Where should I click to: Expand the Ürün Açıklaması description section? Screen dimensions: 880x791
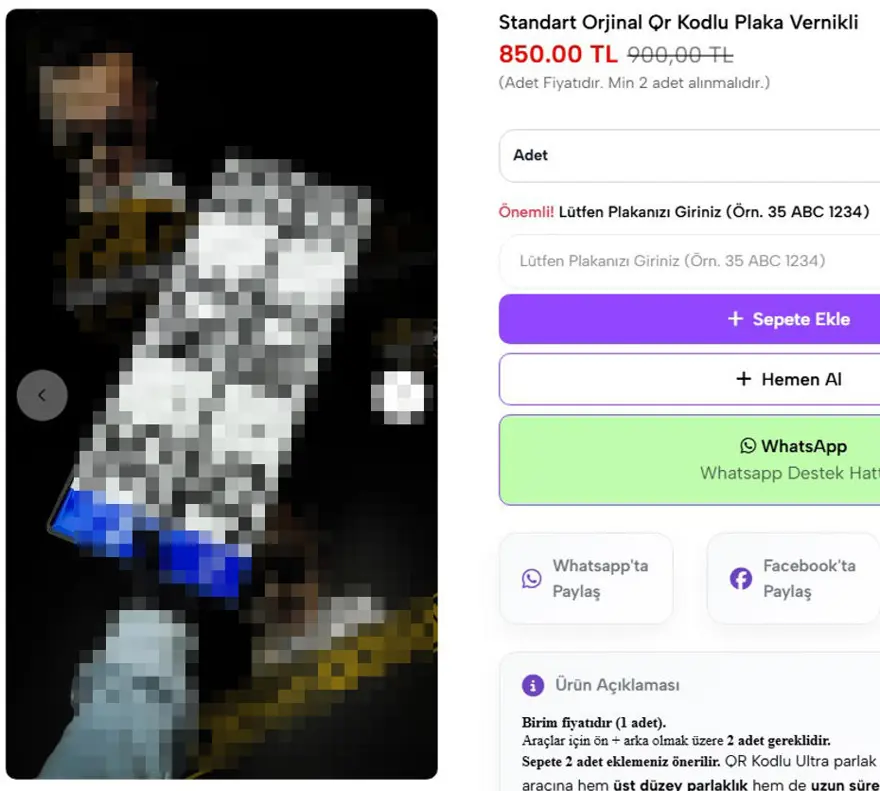[x=617, y=685]
